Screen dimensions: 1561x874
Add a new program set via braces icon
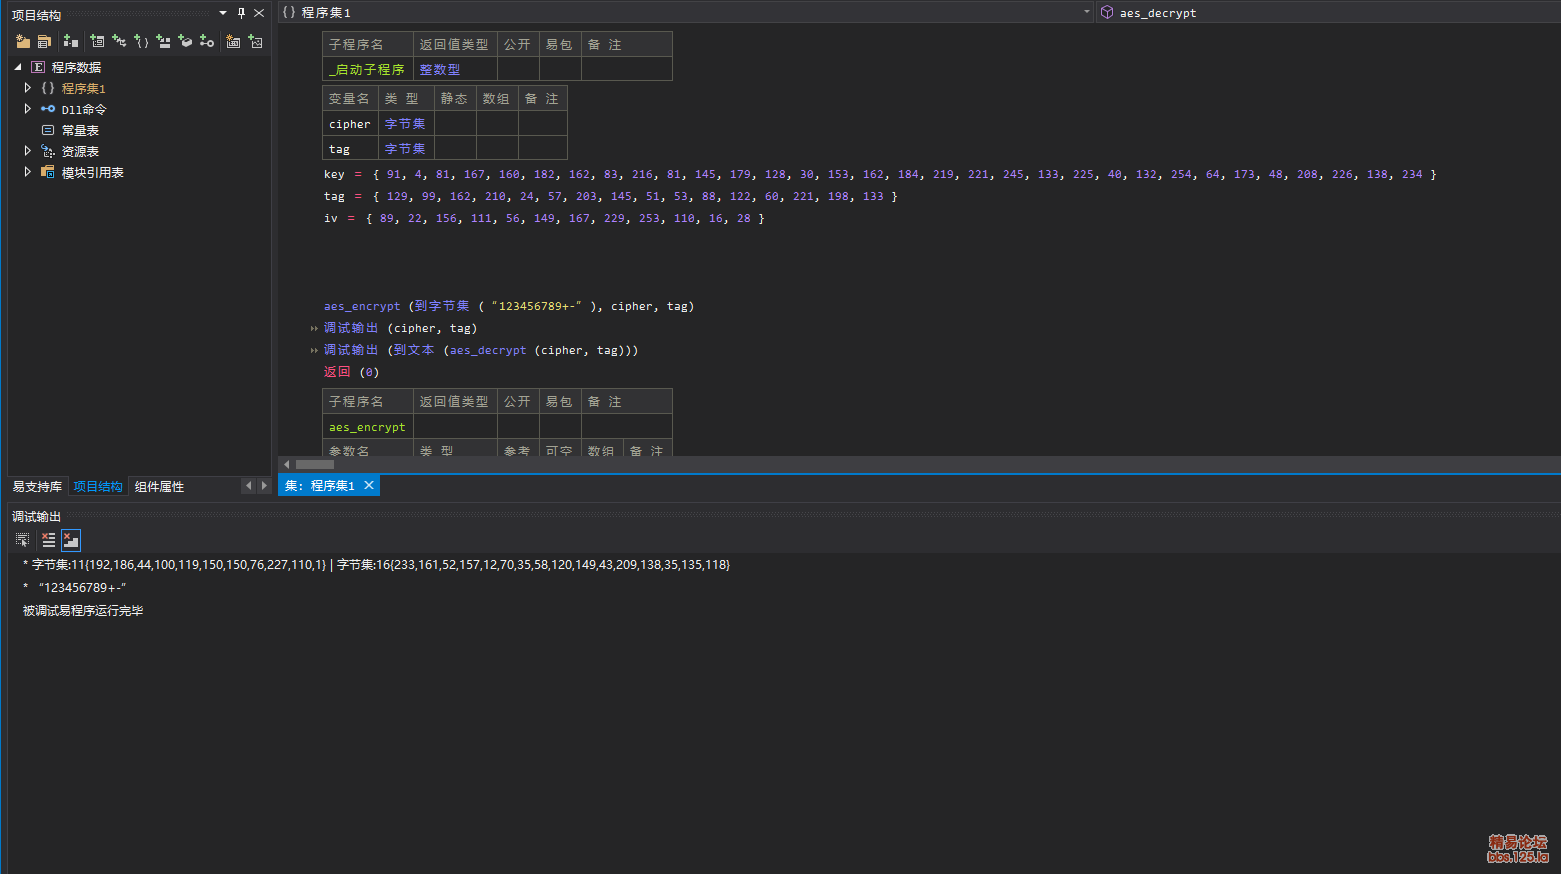tap(141, 41)
